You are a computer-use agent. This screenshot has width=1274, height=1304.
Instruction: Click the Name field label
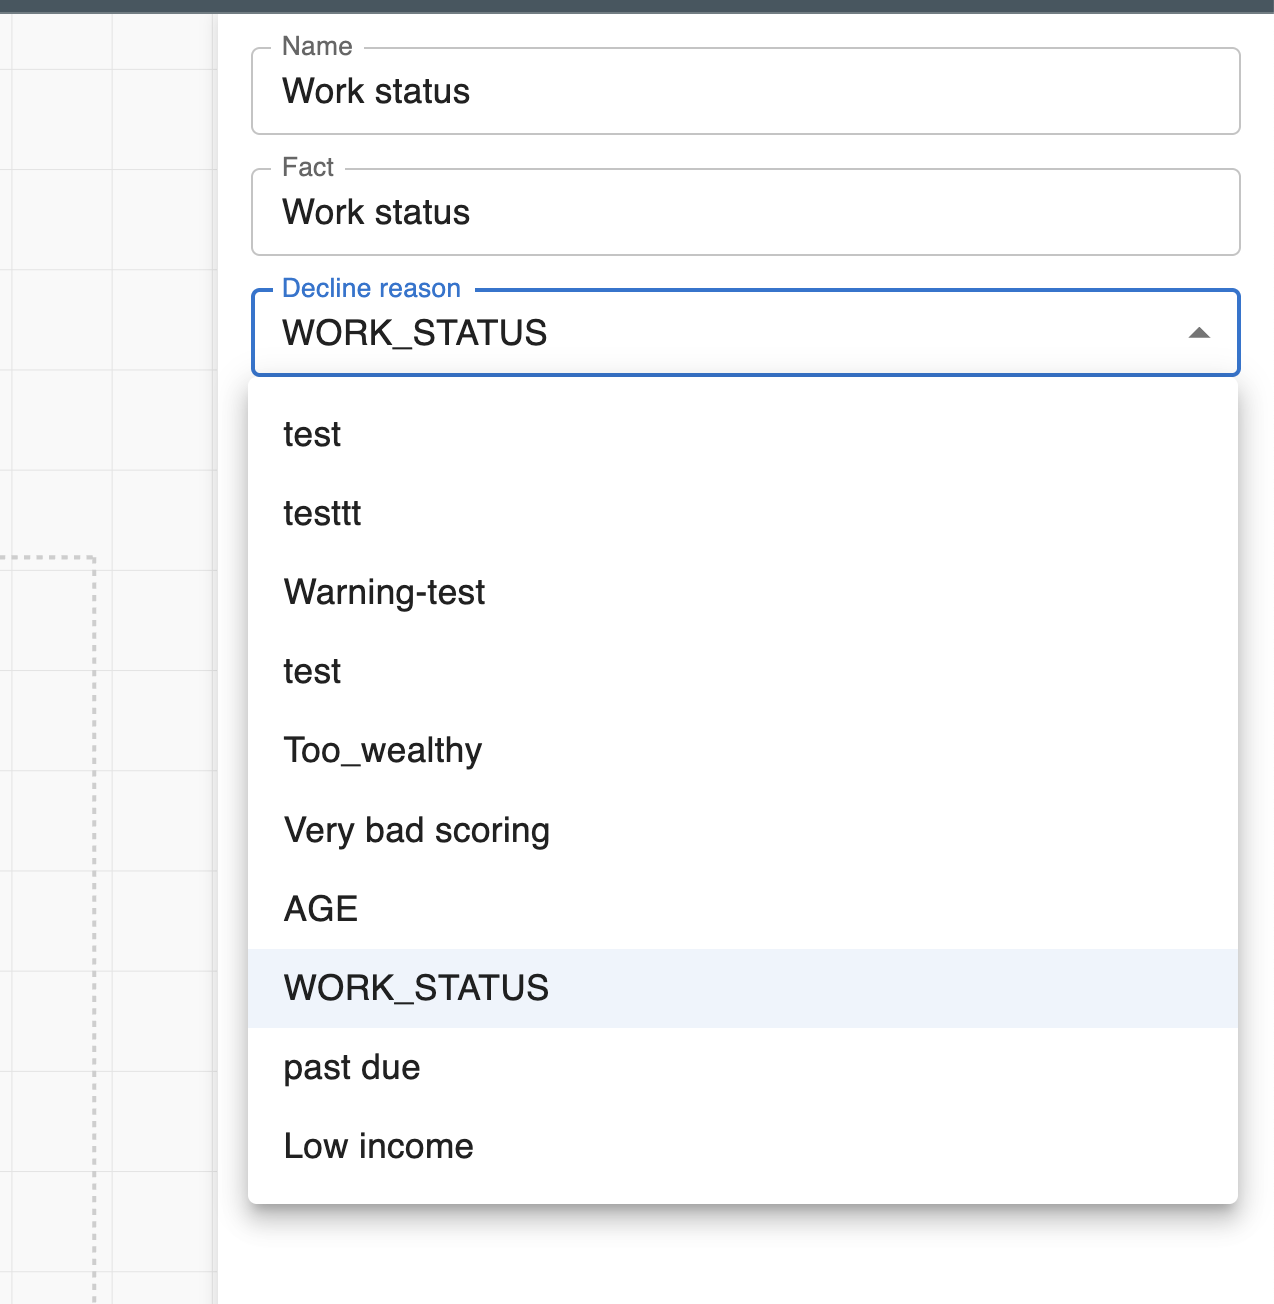pos(317,47)
